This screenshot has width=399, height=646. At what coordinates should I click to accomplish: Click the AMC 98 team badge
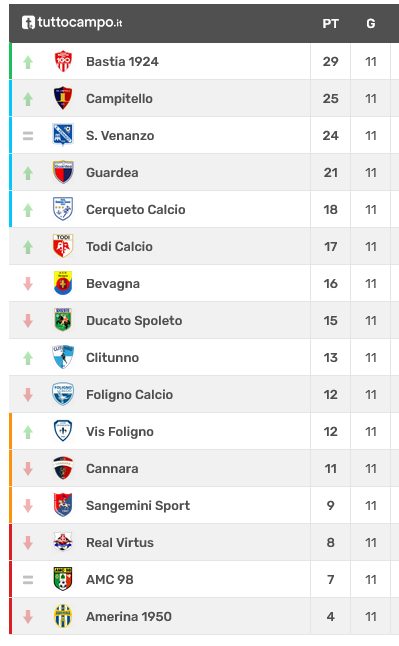click(x=63, y=579)
